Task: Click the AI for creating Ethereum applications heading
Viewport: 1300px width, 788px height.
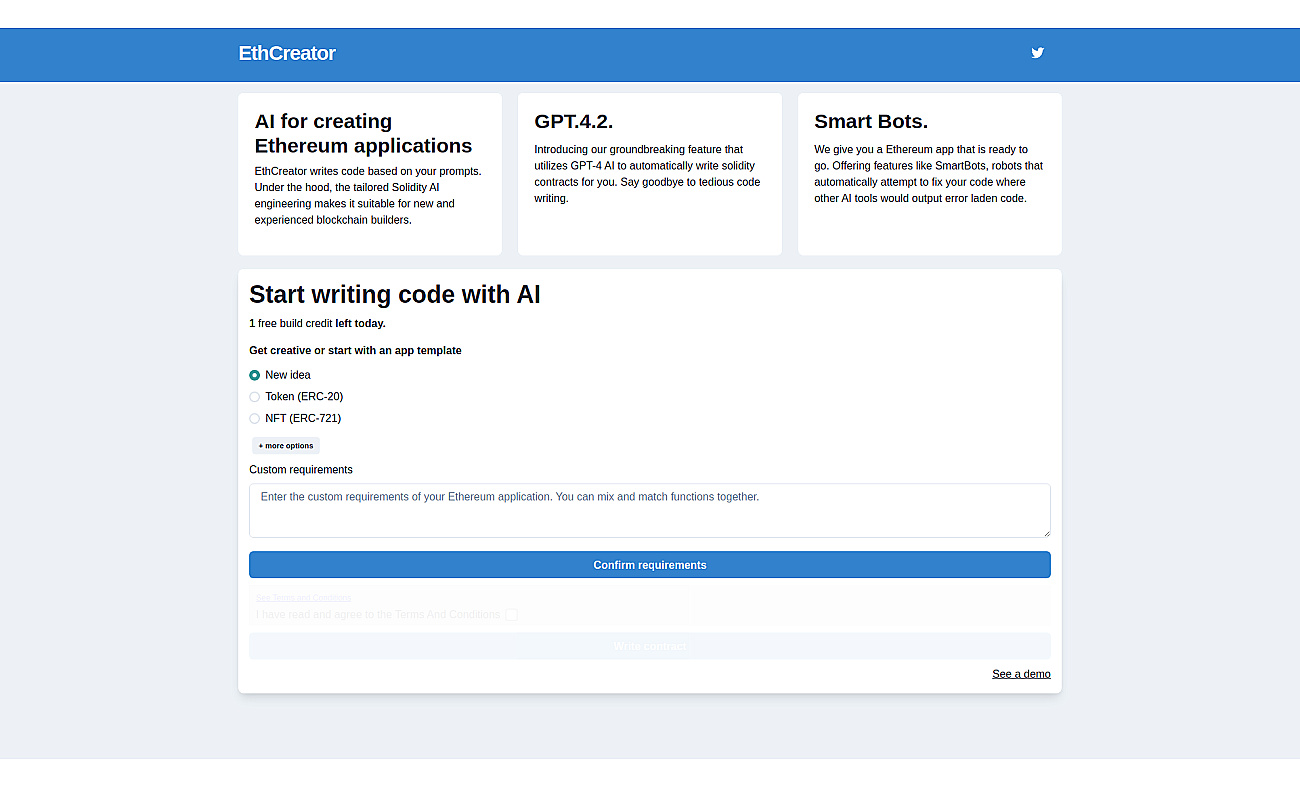Action: click(363, 134)
